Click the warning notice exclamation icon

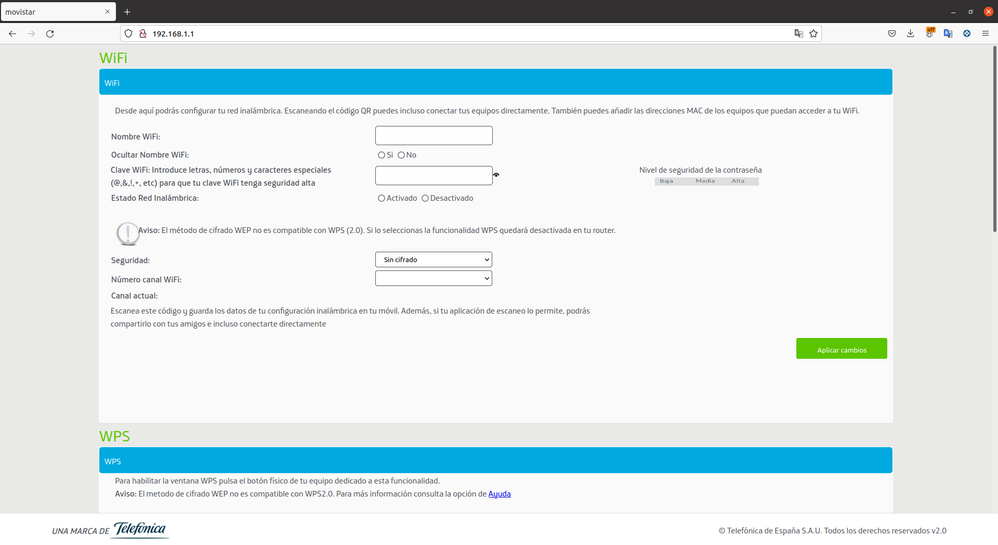127,233
